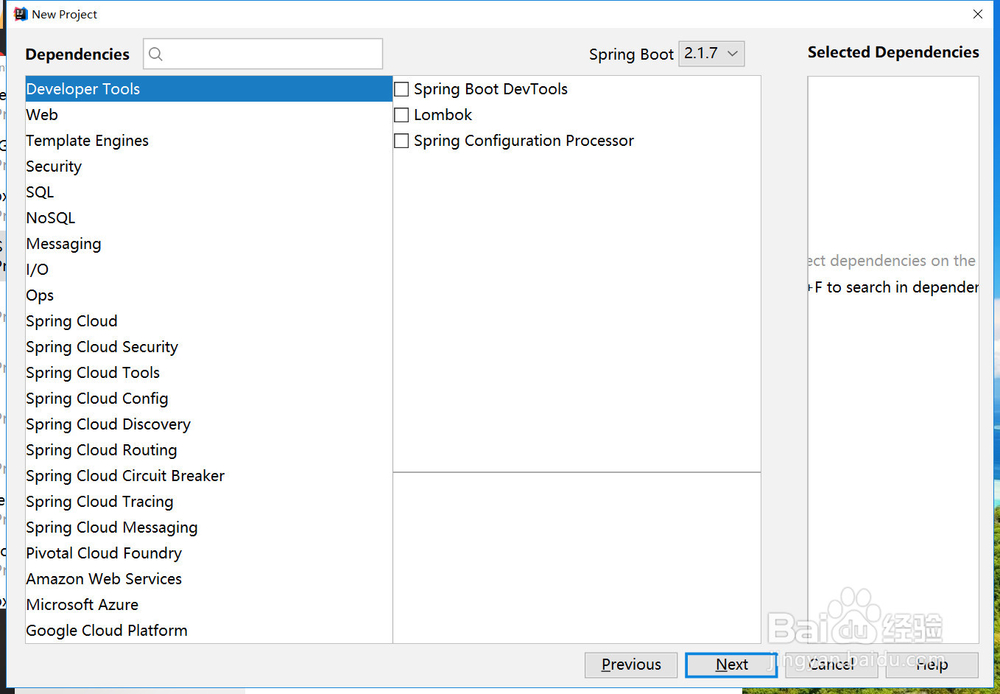The height and width of the screenshot is (694, 1000).
Task: Choose Pivotal Cloud Foundry category
Action: tap(209, 553)
